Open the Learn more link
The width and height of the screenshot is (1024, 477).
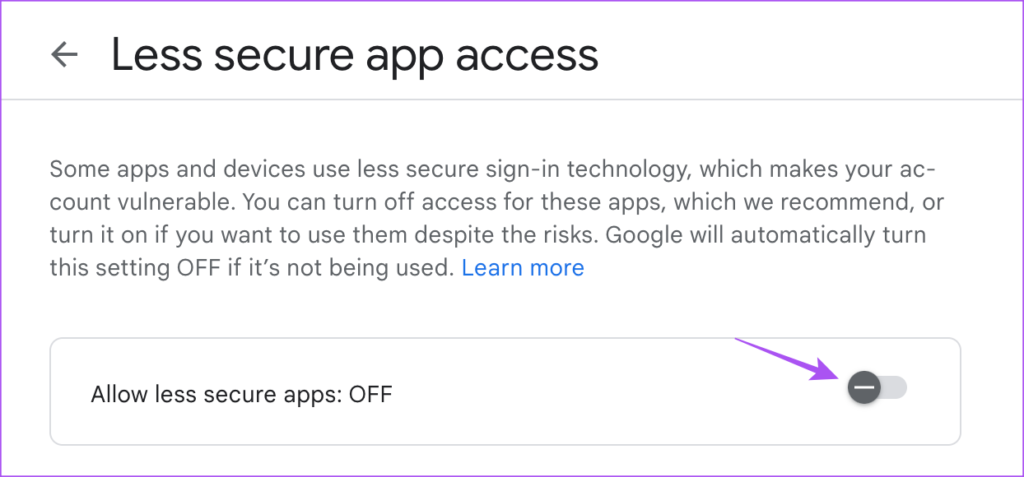pos(522,268)
